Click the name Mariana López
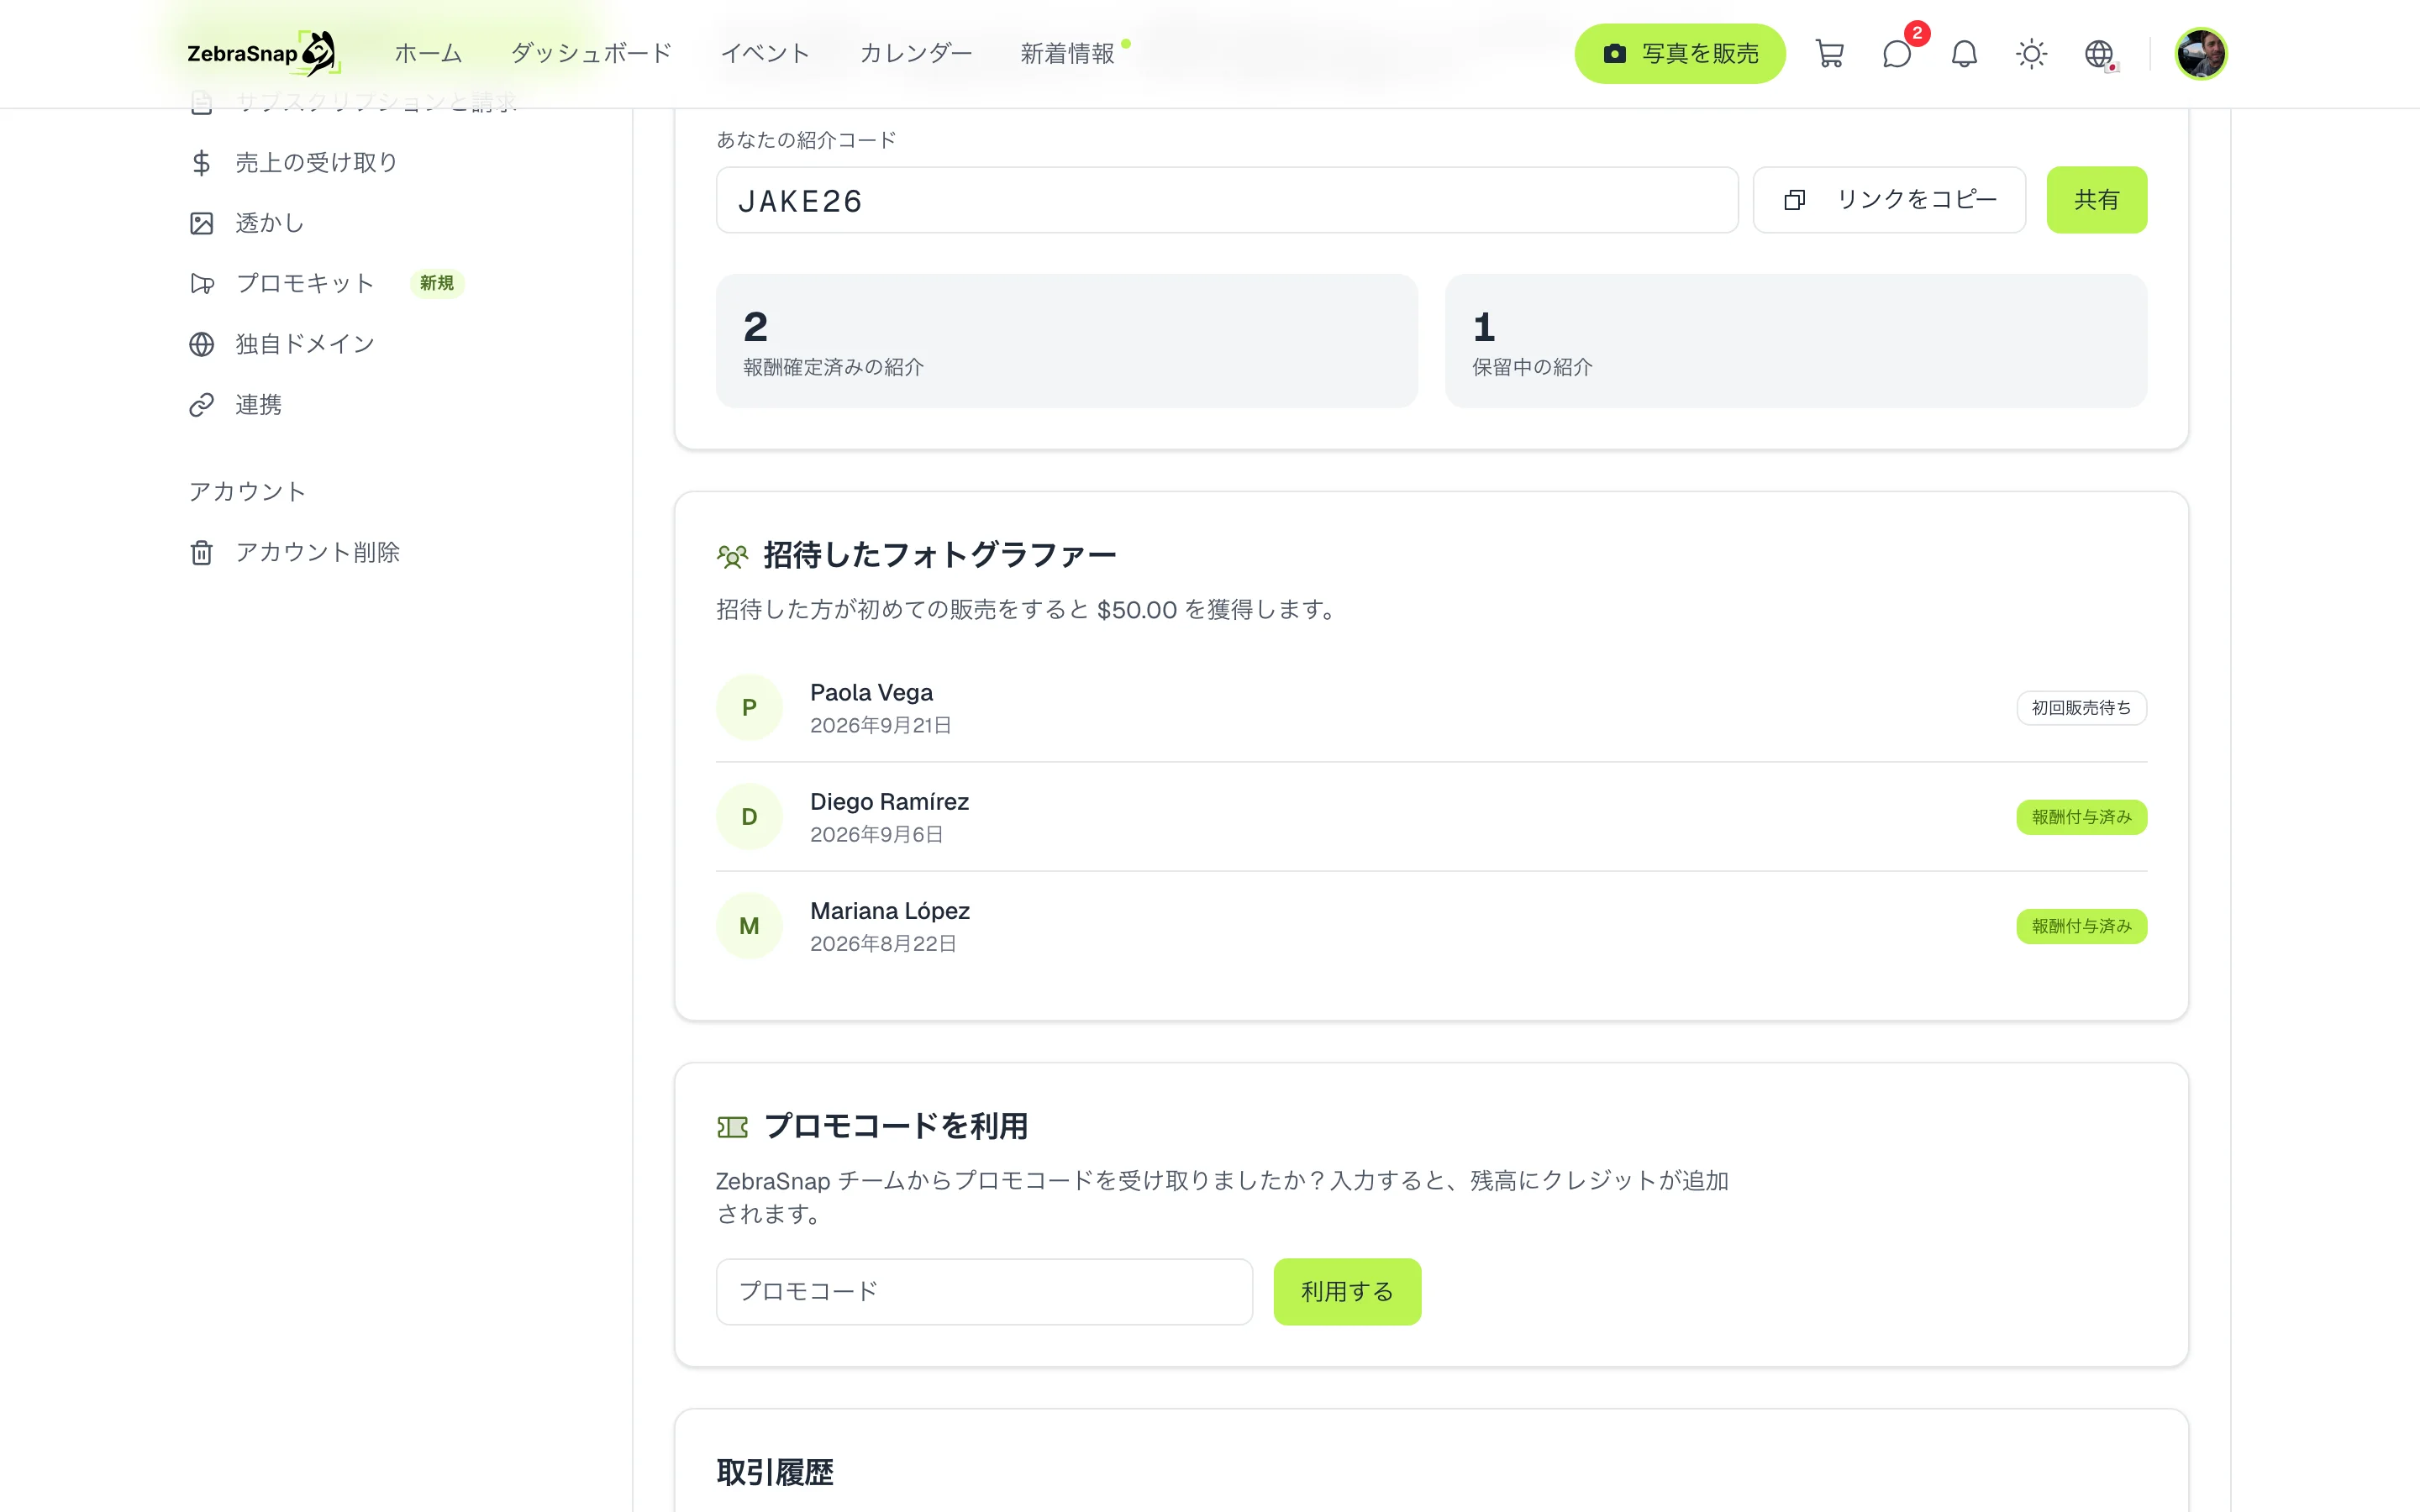Image resolution: width=2420 pixels, height=1512 pixels. [x=889, y=911]
